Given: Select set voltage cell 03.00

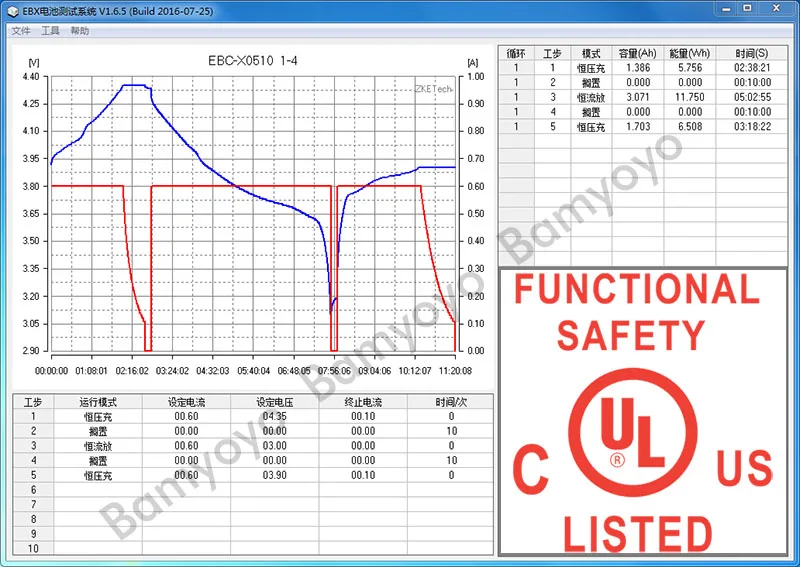Looking at the screenshot, I should [274, 446].
